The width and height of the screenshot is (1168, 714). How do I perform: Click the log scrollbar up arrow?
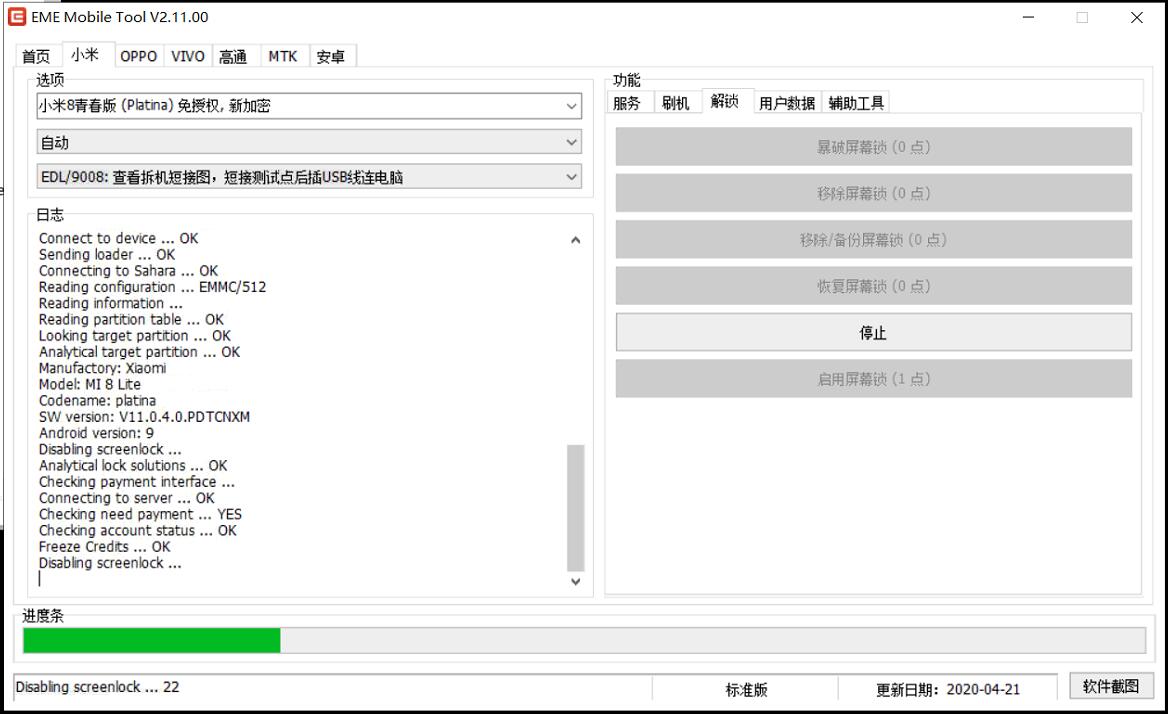575,240
